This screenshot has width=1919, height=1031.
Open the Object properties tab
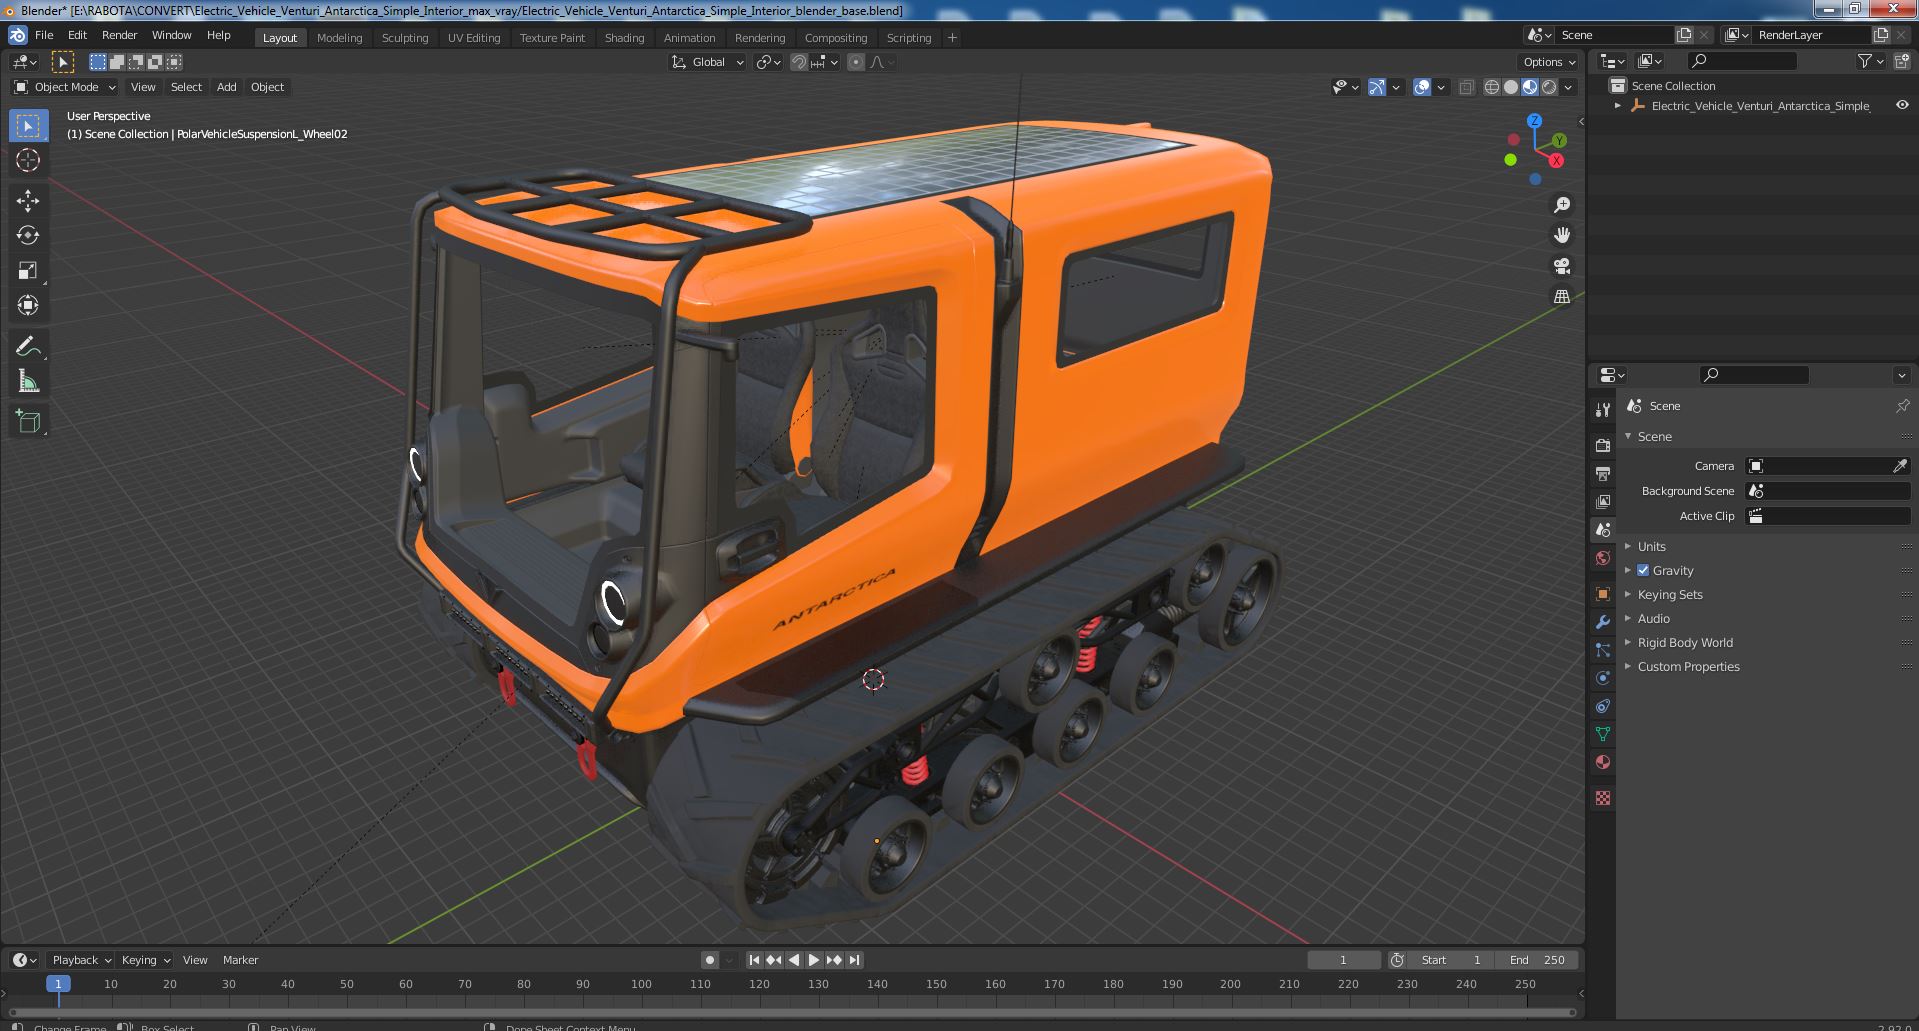point(1603,594)
